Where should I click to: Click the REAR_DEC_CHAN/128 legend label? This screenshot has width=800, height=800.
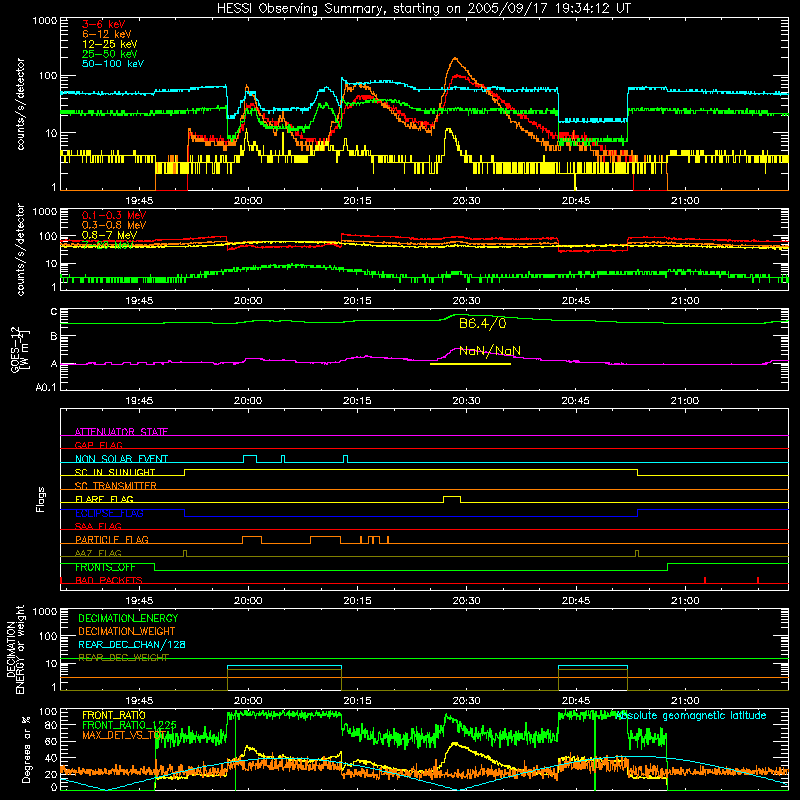(x=132, y=644)
